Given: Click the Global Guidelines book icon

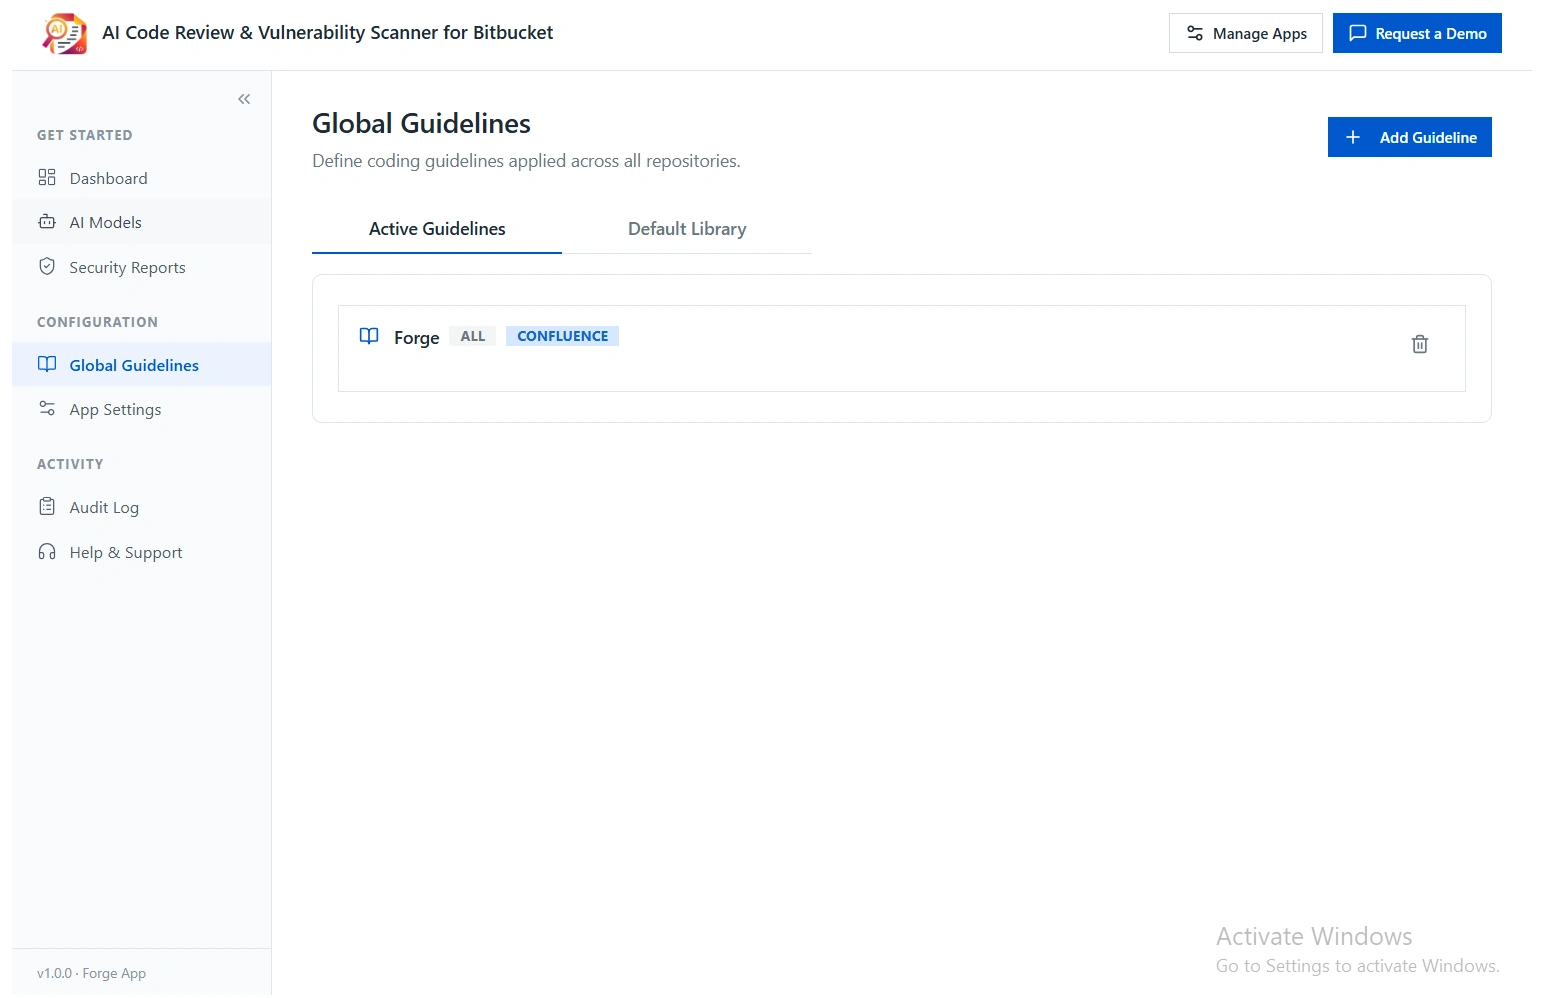Looking at the screenshot, I should 47,364.
